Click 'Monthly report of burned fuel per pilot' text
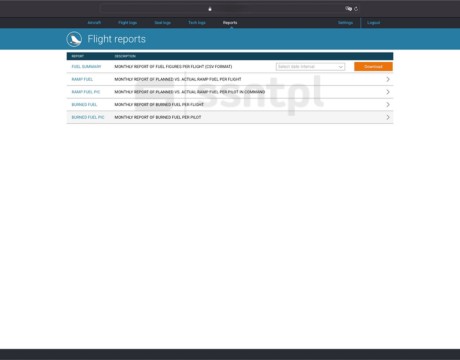 pyautogui.click(x=158, y=117)
